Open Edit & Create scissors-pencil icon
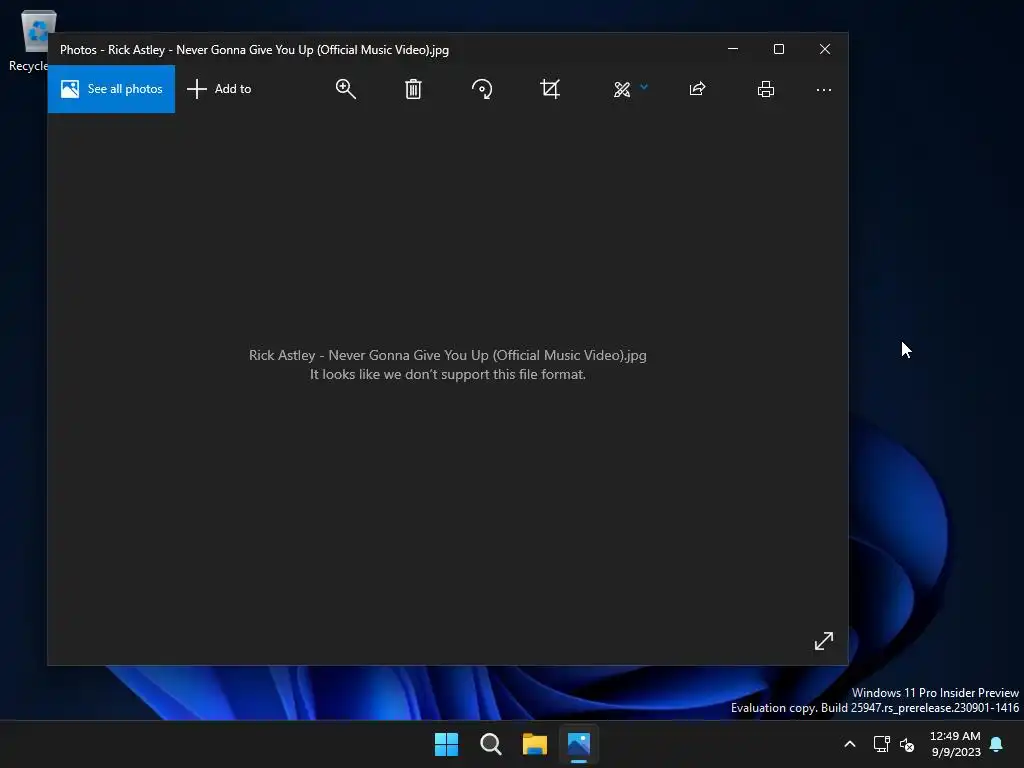 622,89
